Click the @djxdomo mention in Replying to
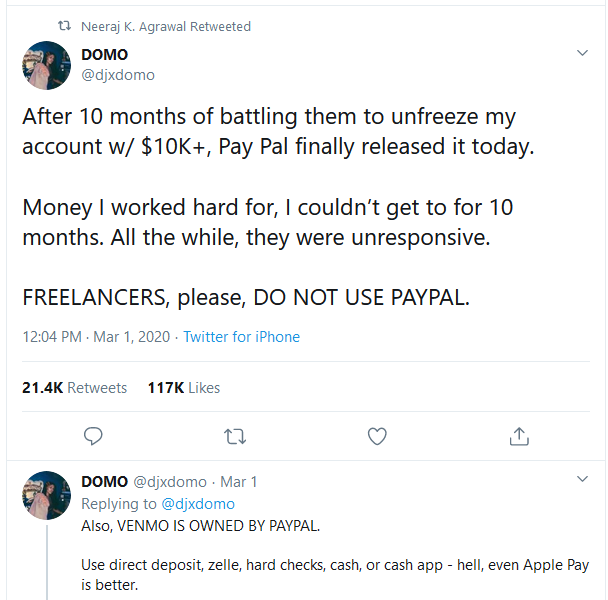 point(198,504)
